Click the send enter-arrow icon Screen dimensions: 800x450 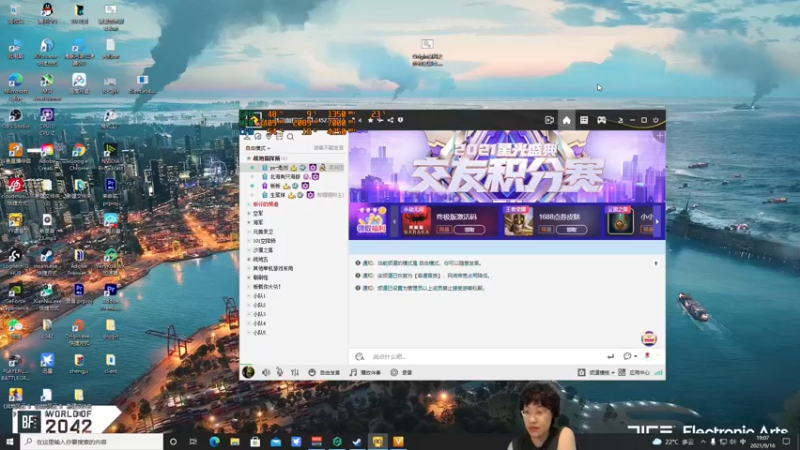[611, 356]
